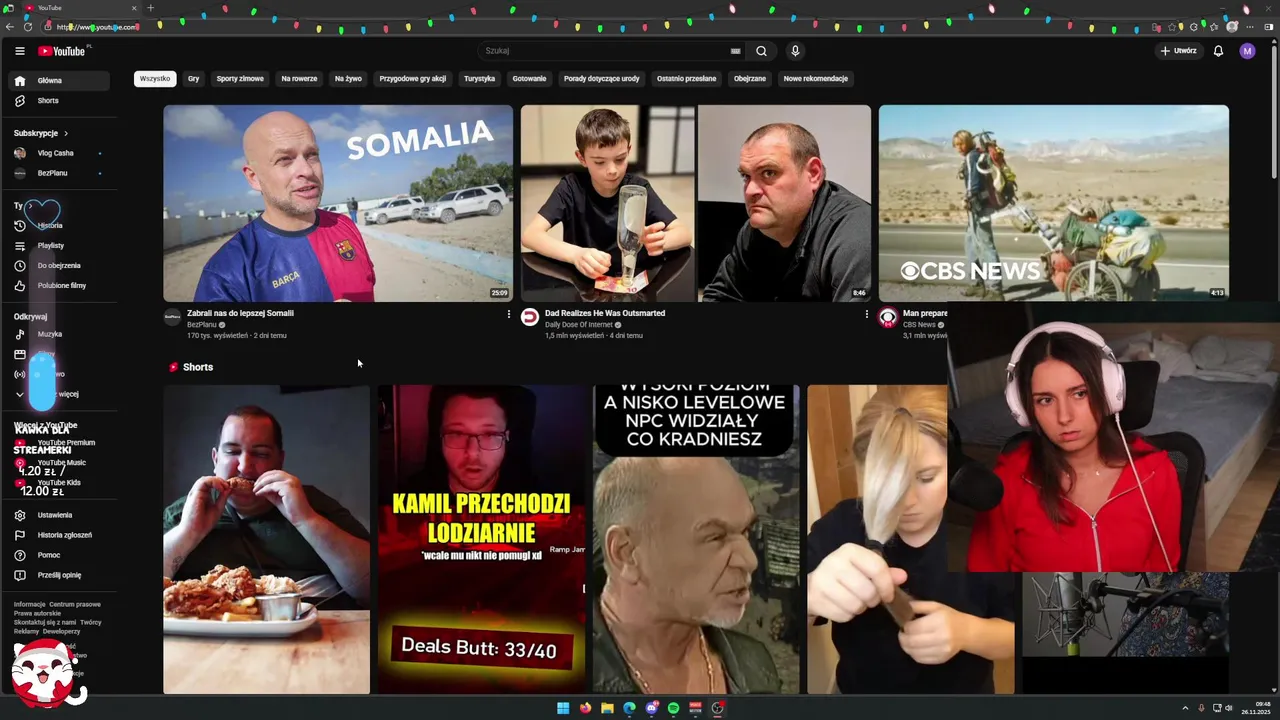Open title Zabrali nas do lepszej Somalii
Image resolution: width=1280 pixels, height=720 pixels.
point(240,313)
